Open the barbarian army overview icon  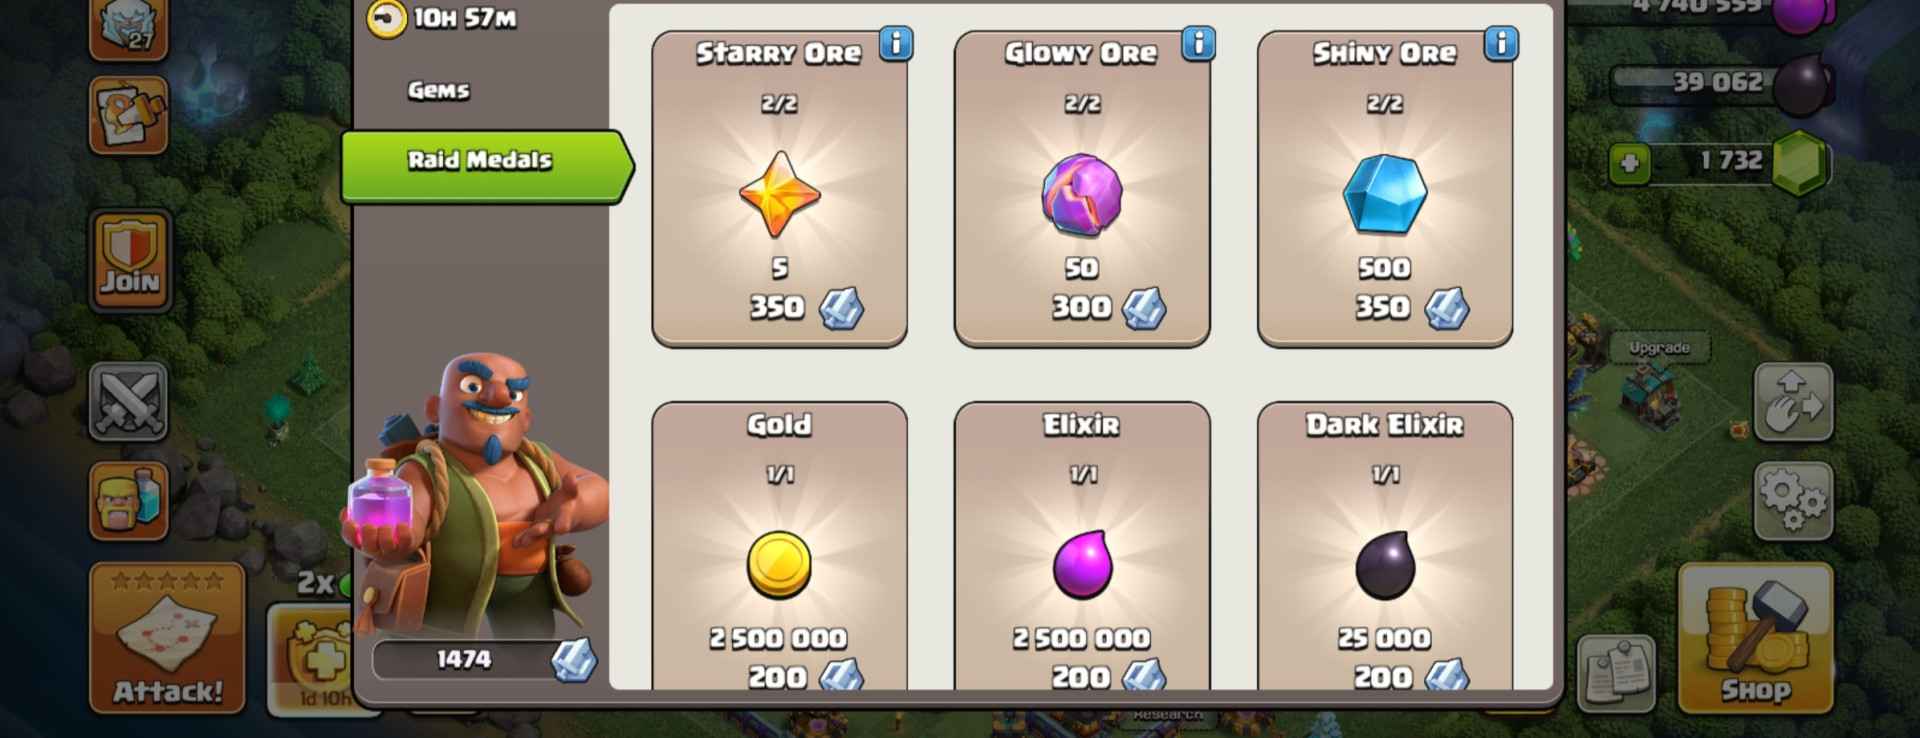[x=129, y=501]
